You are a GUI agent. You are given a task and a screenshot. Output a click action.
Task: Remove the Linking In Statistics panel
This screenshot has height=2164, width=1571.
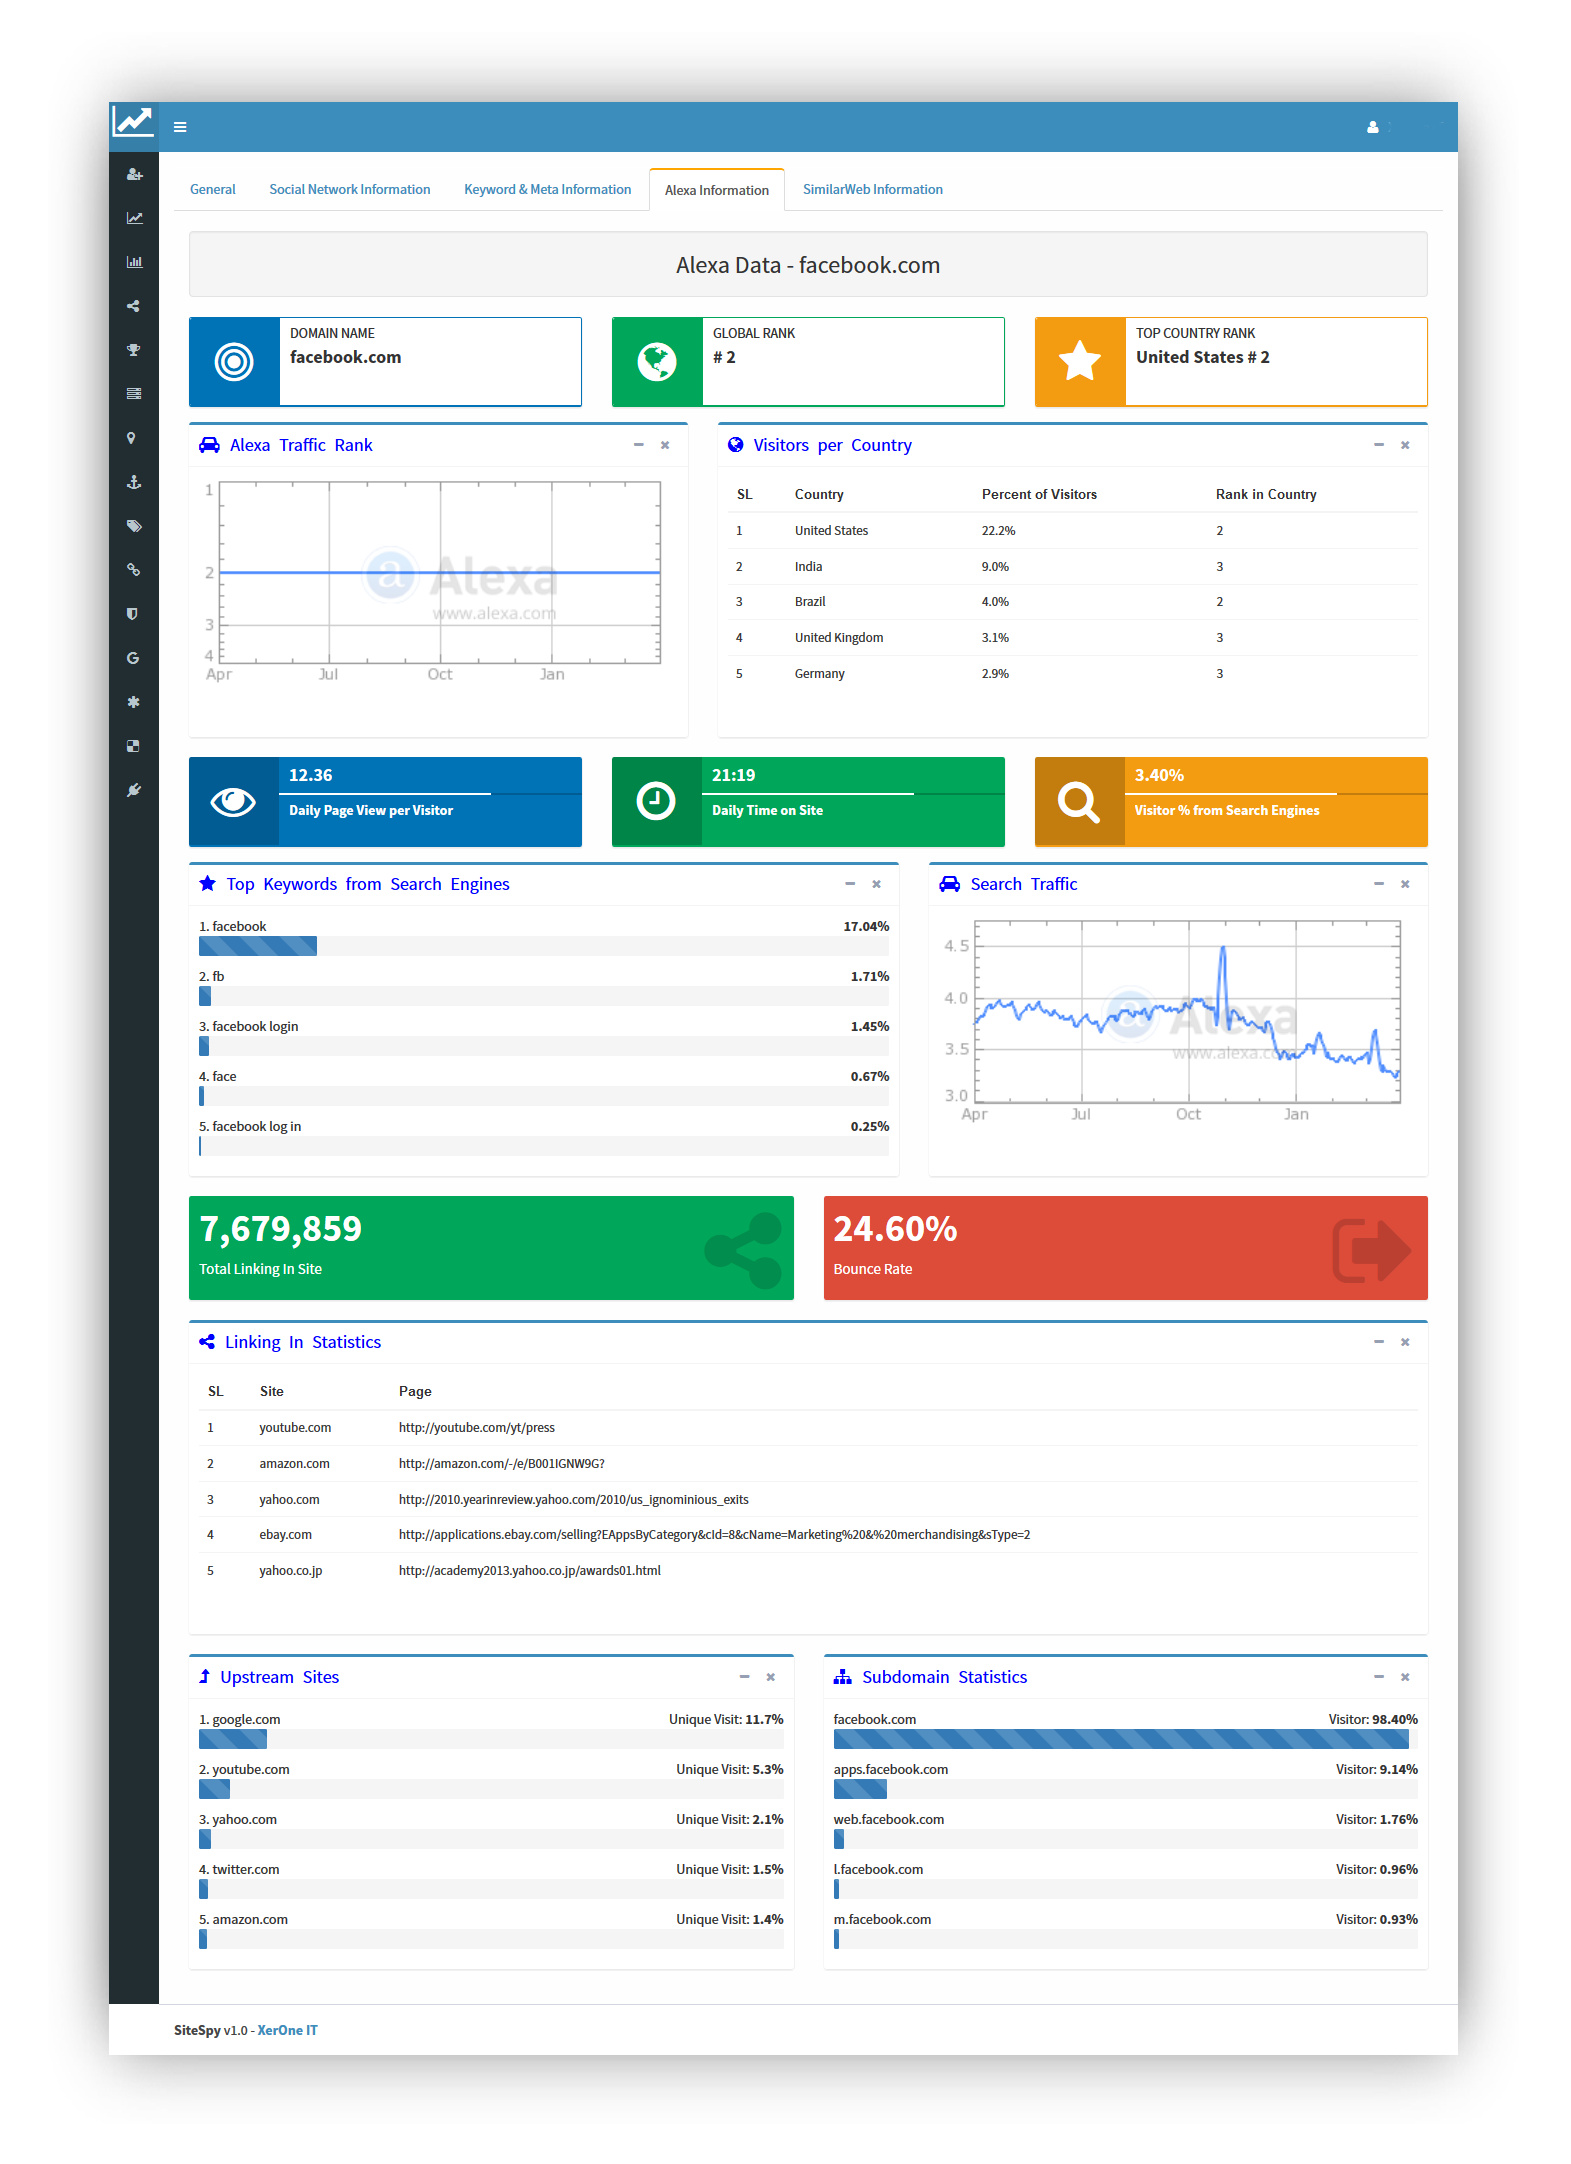(x=1405, y=1342)
